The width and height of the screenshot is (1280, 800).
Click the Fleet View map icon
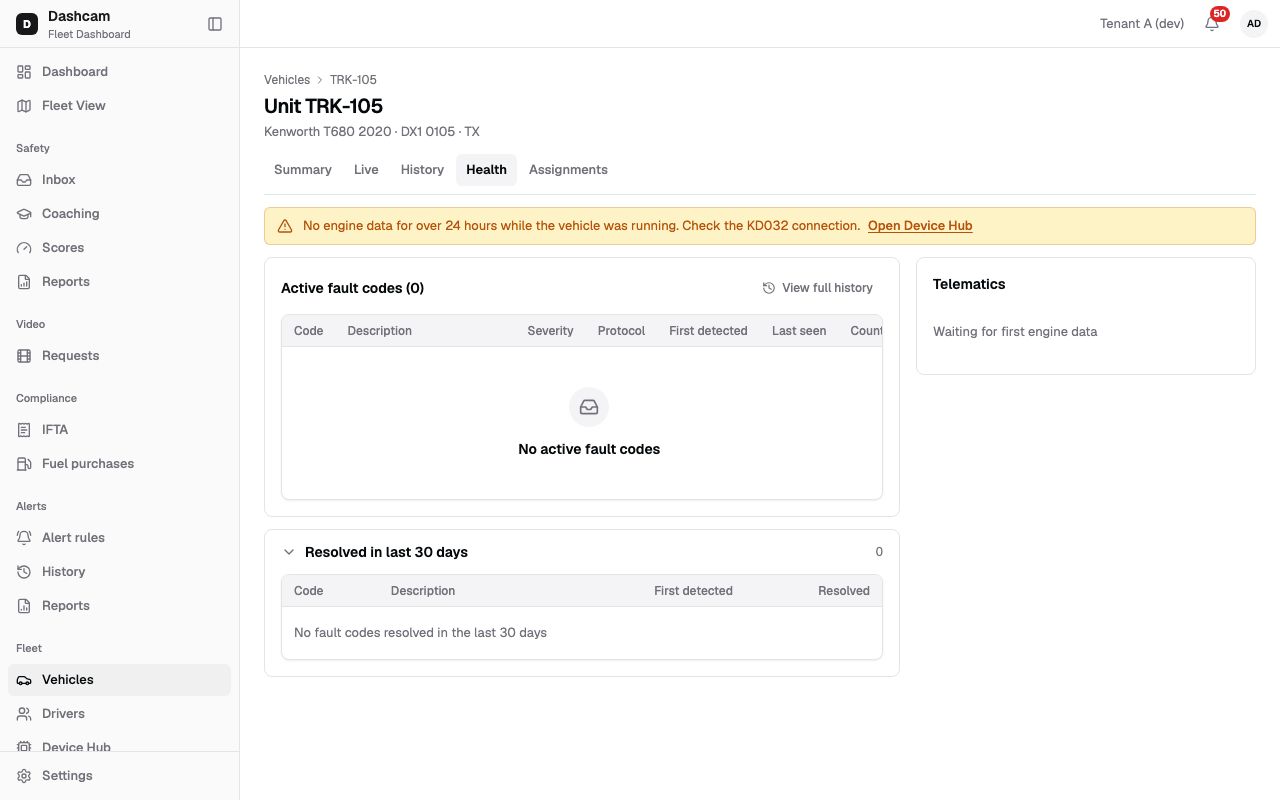pyautogui.click(x=24, y=106)
